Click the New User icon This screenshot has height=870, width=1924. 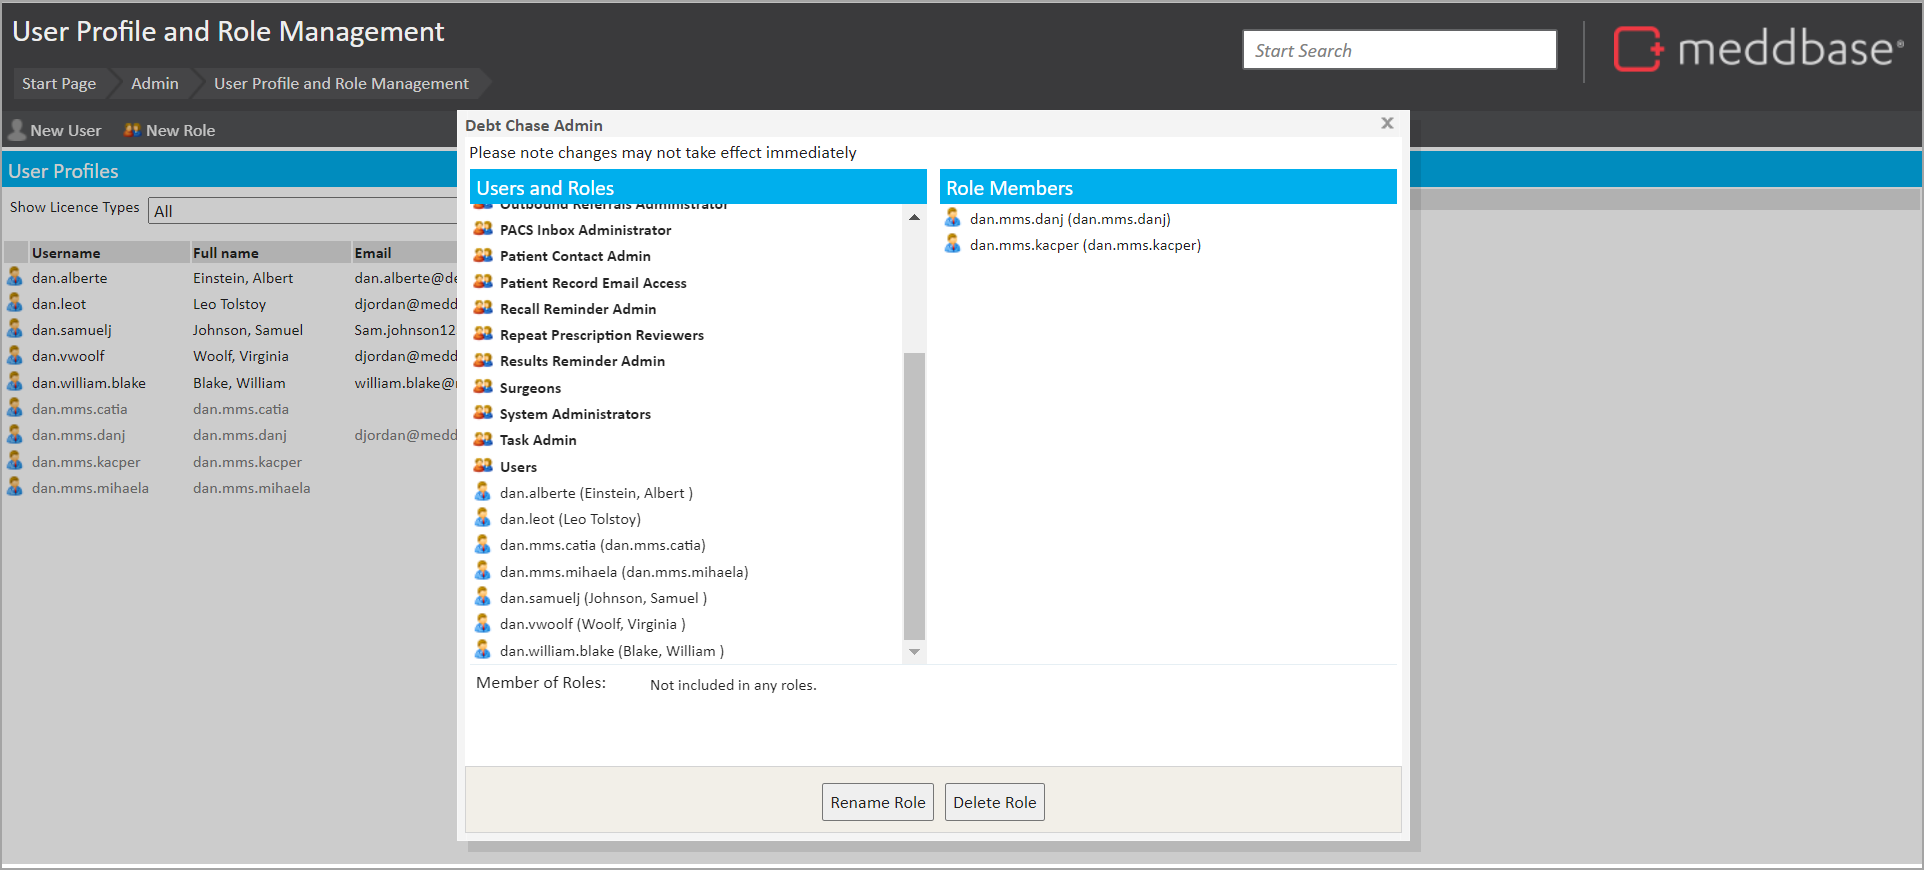[17, 130]
